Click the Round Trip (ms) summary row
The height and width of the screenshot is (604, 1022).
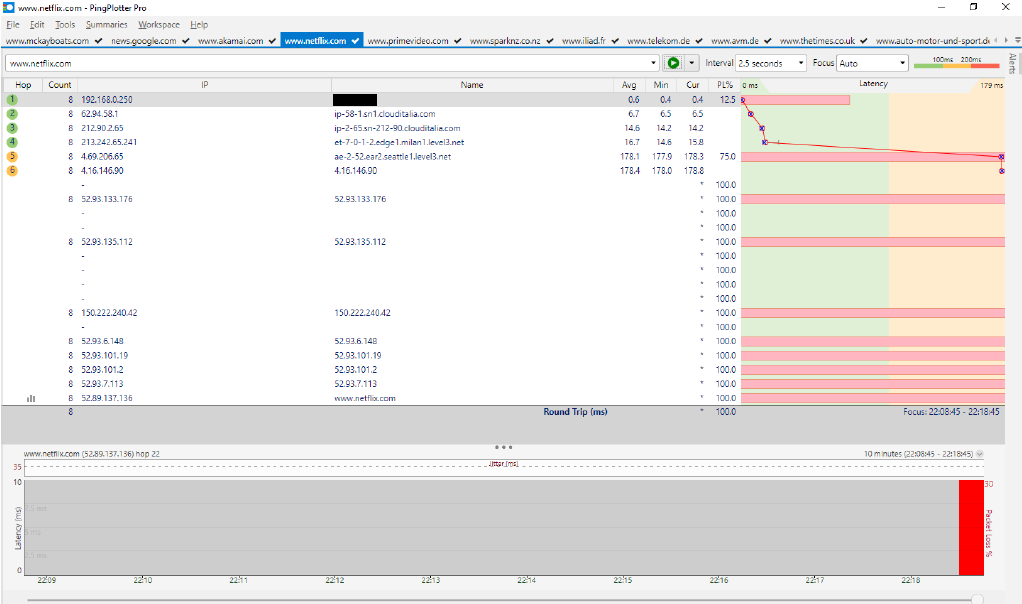tap(503, 412)
